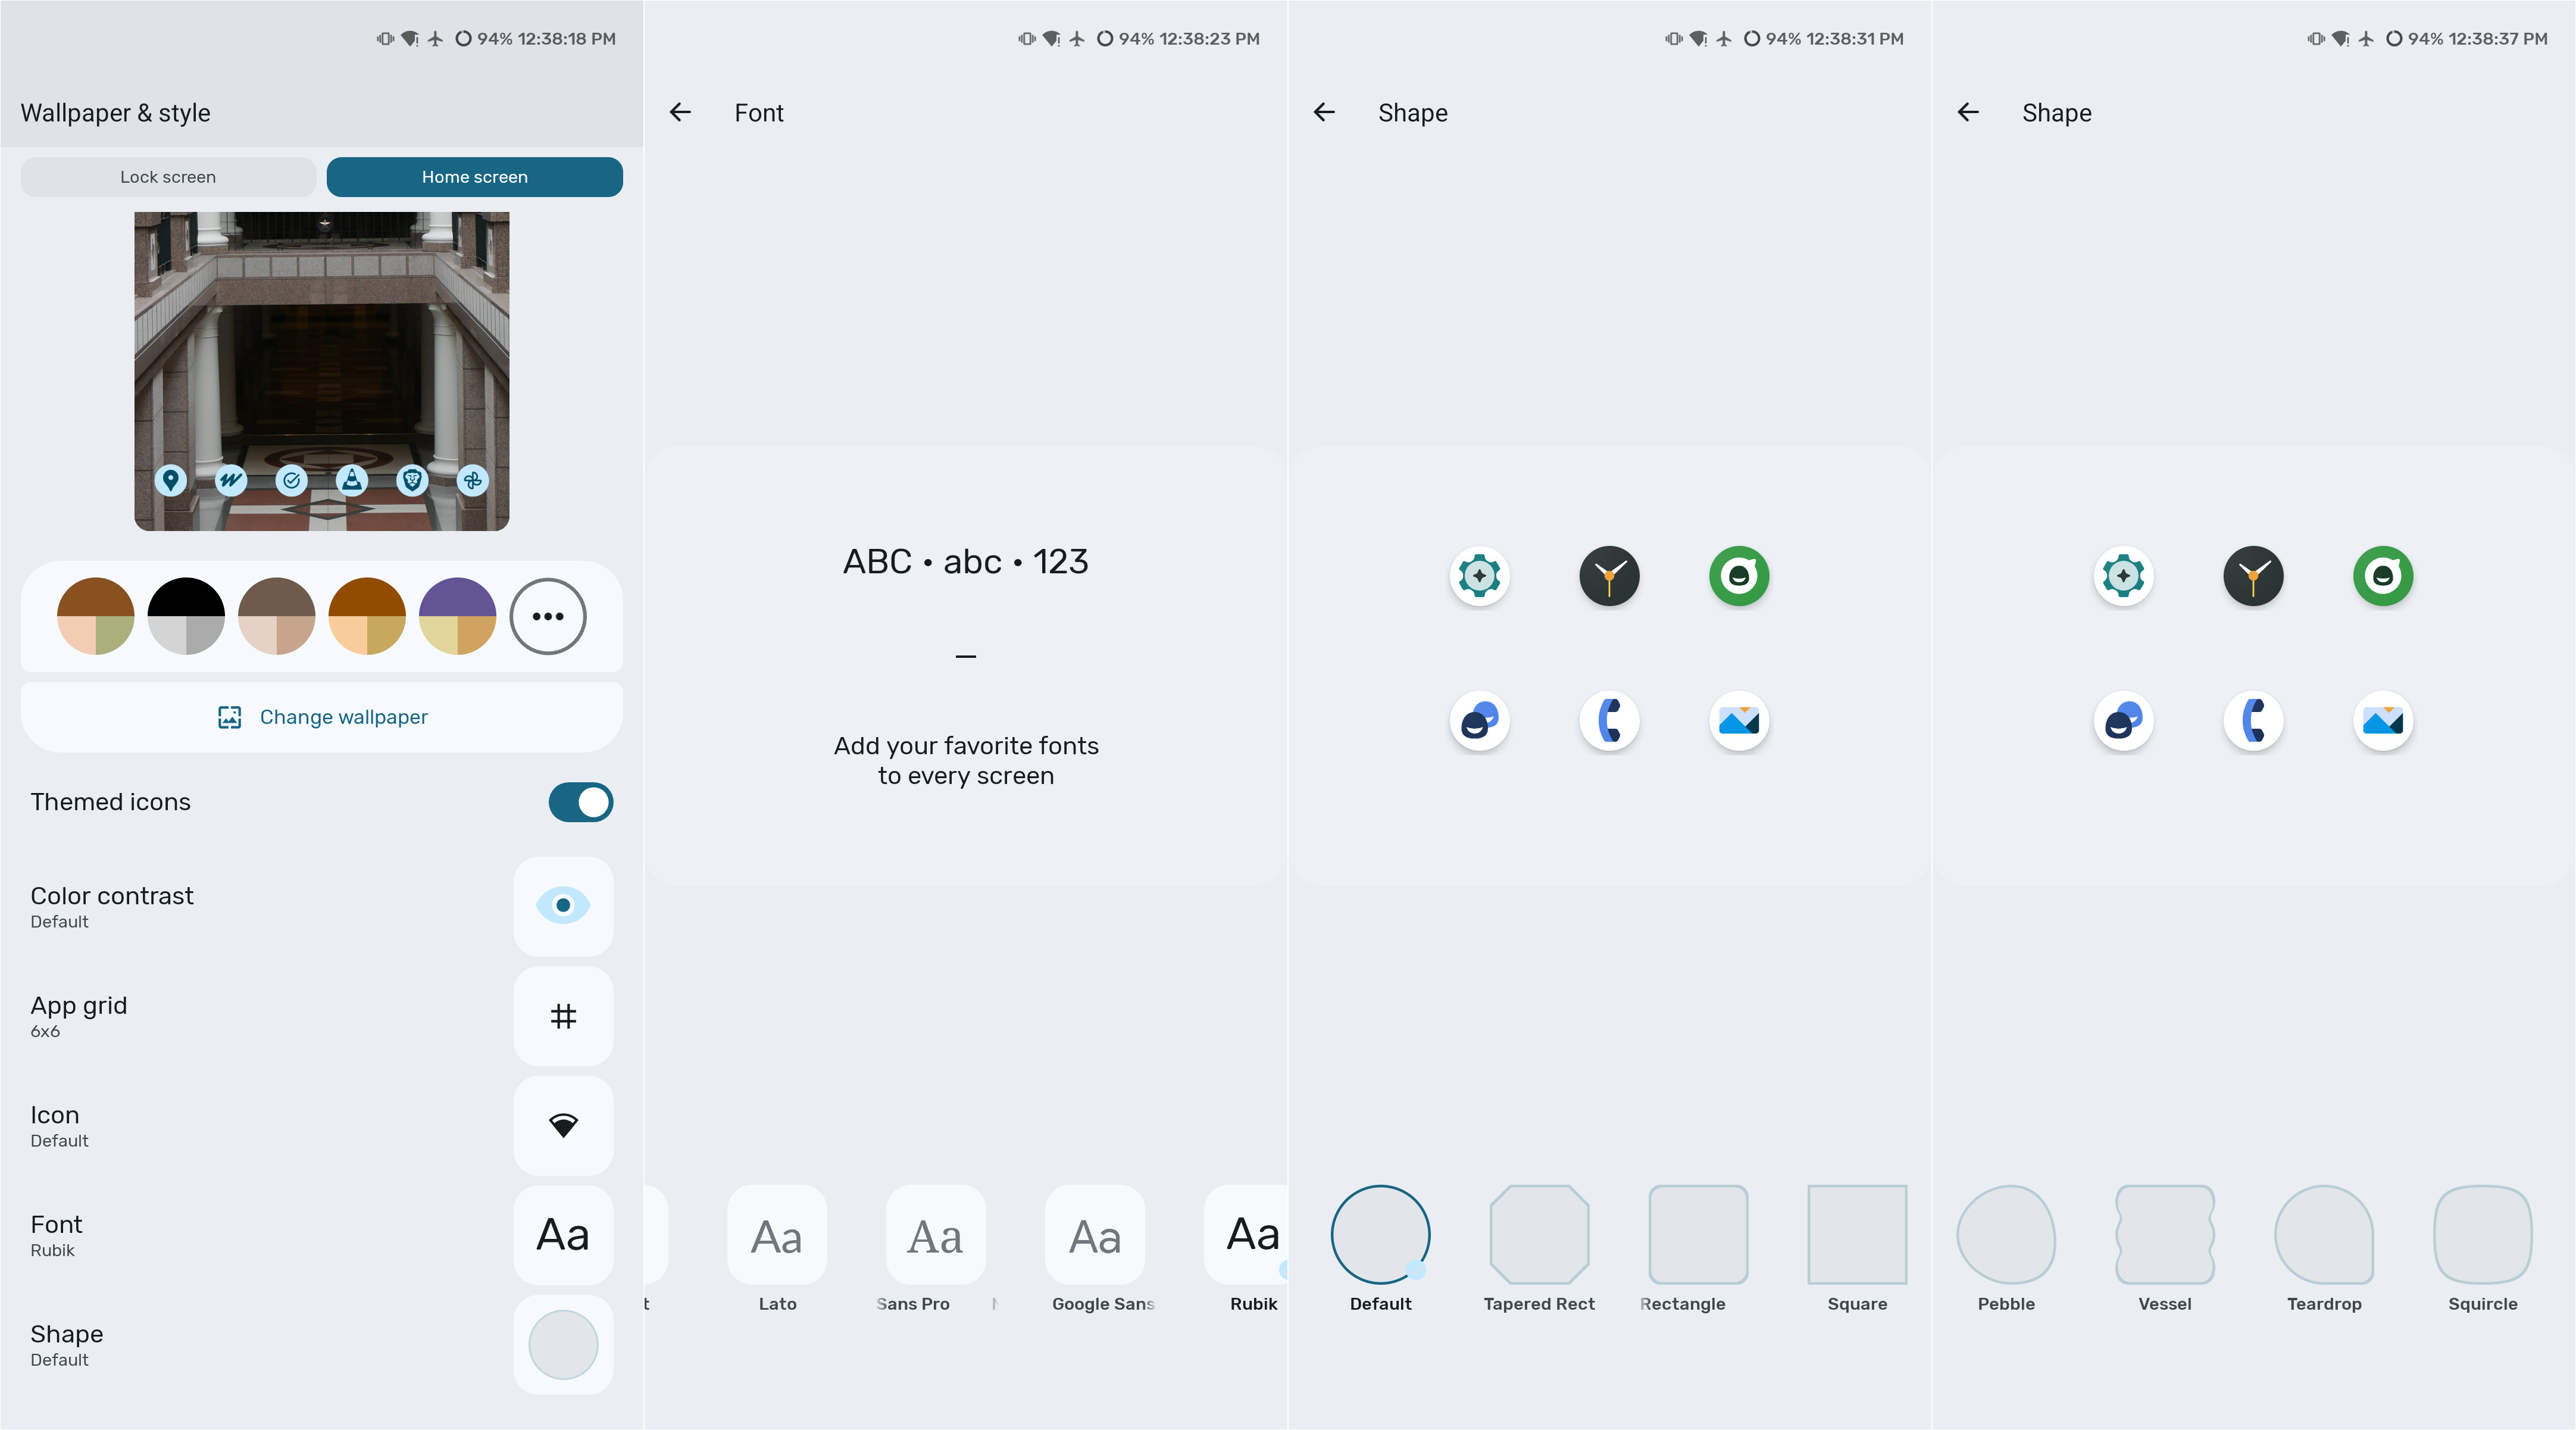Choose the Lato font option

[x=777, y=1235]
